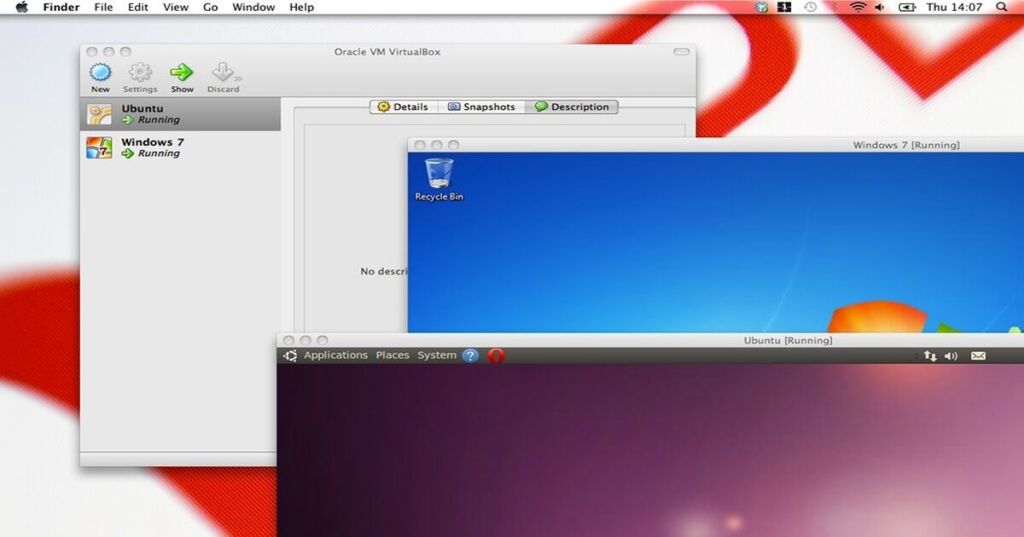Click the Spotlight search magnifier

tap(1002, 7)
